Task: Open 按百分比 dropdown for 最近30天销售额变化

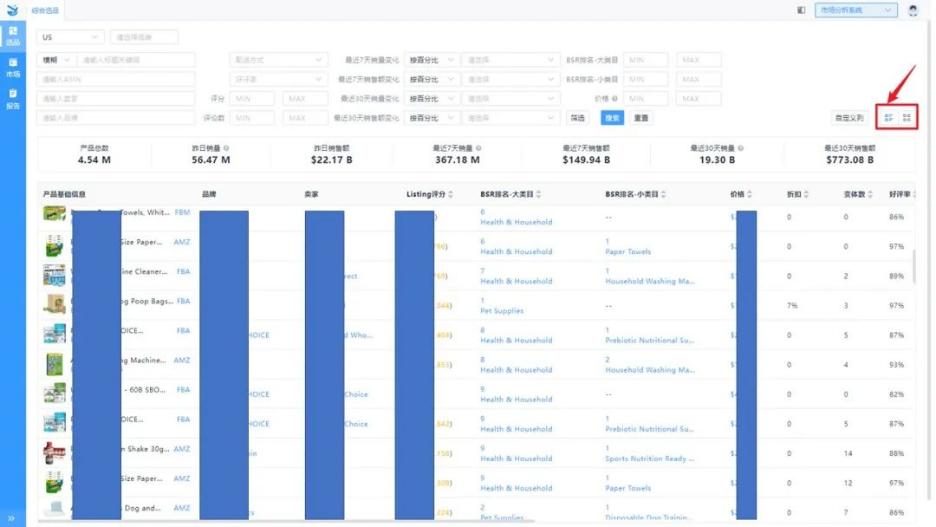Action: tap(432, 118)
